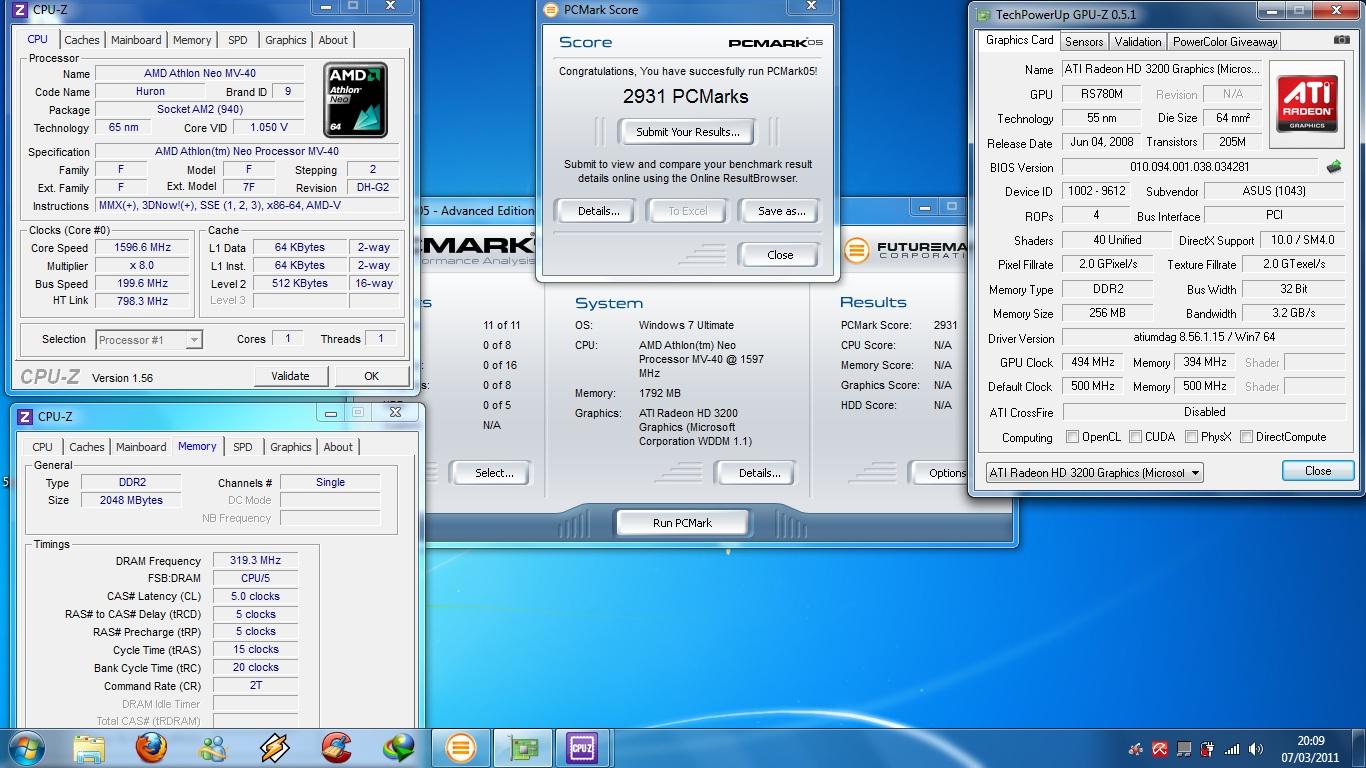Click the PCMark Score title bar icon
1366x768 pixels.
[550, 10]
